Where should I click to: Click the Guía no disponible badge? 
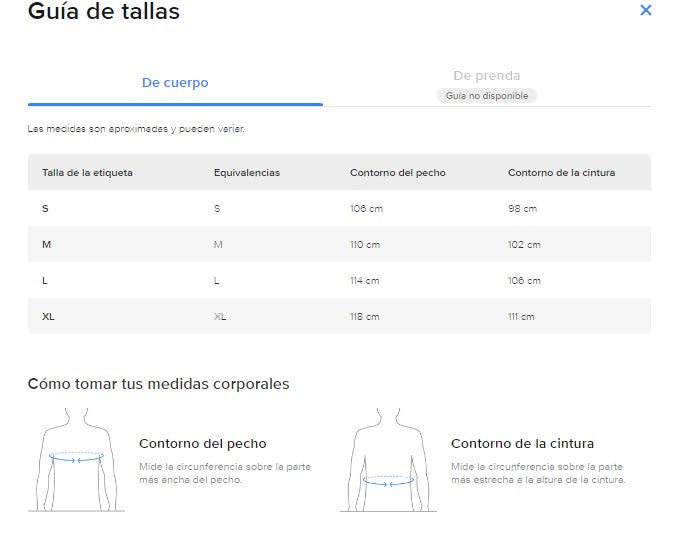click(487, 96)
